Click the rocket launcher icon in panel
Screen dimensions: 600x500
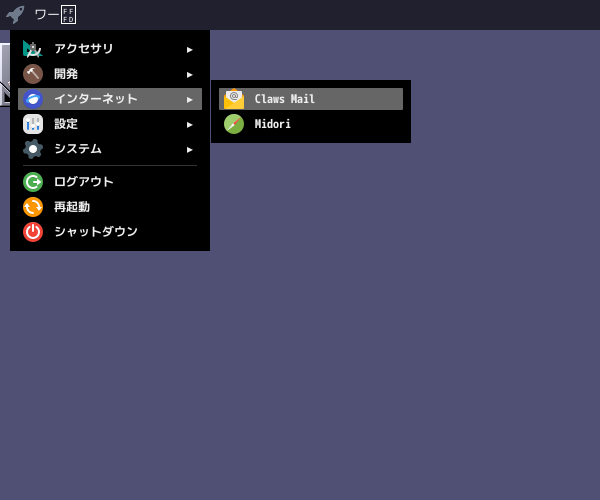[x=15, y=15]
